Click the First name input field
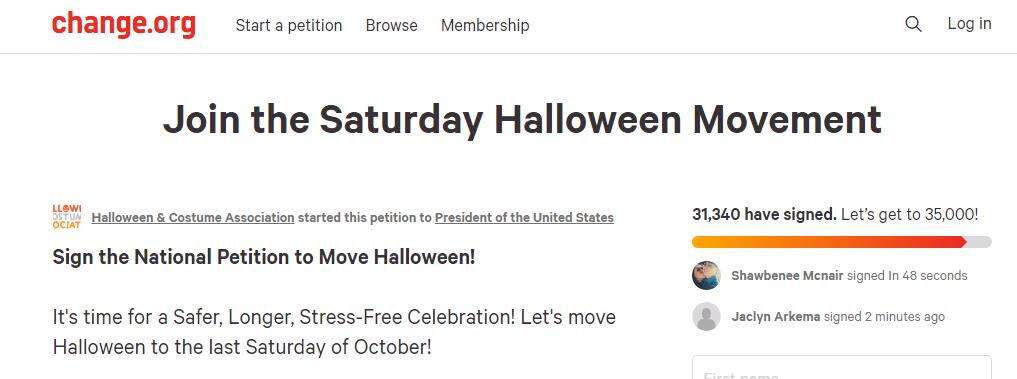The width and height of the screenshot is (1017, 379). (x=842, y=367)
